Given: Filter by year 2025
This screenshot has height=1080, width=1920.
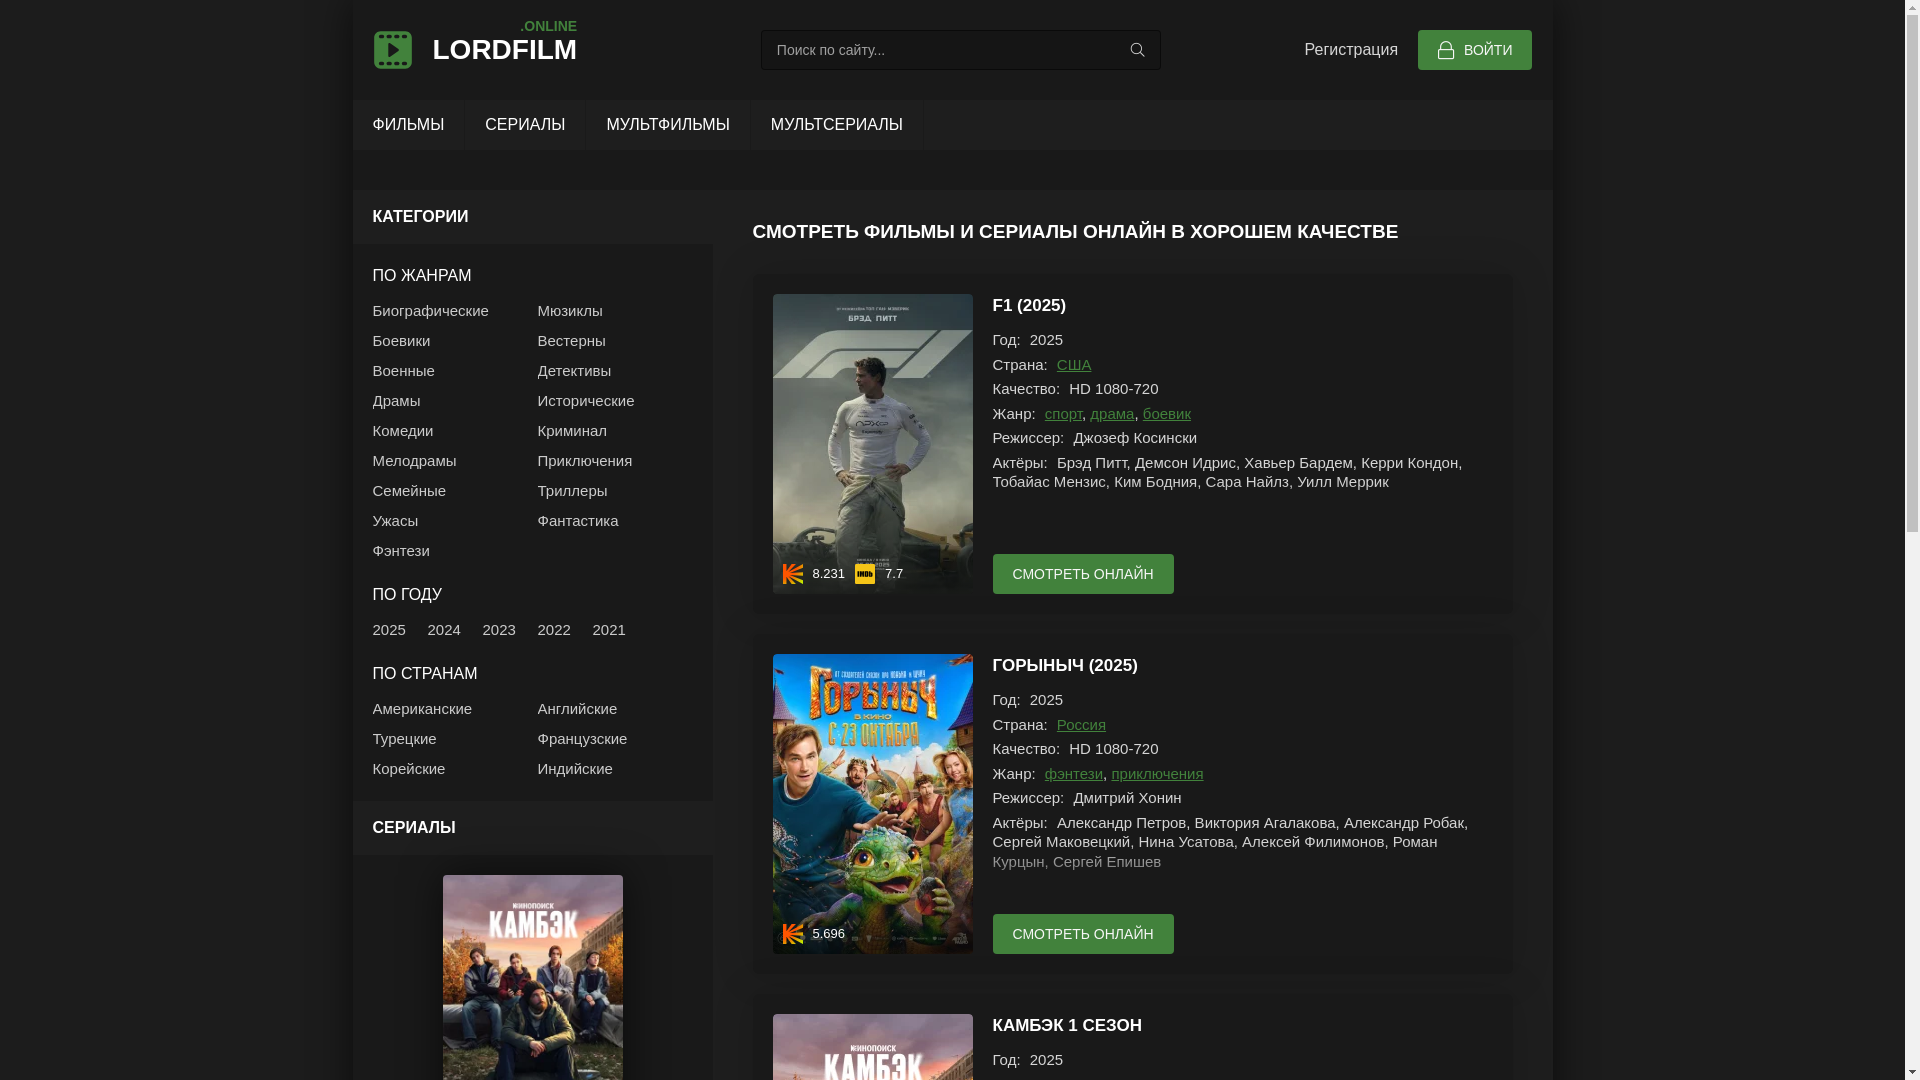Looking at the screenshot, I should tap(389, 630).
